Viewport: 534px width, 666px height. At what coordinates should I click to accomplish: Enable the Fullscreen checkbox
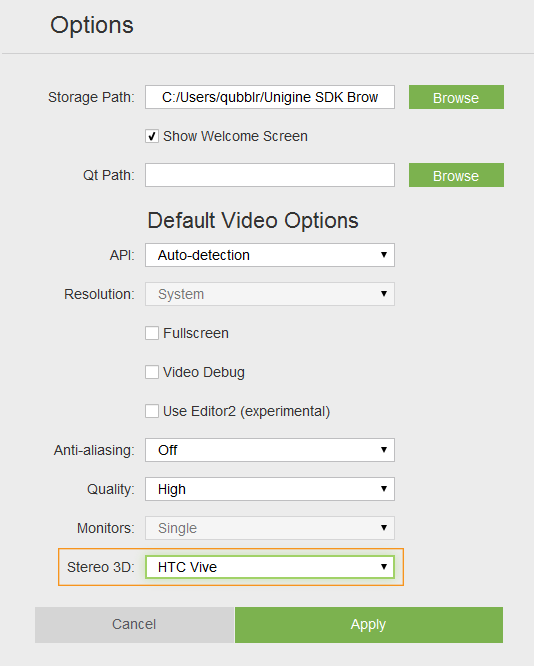click(x=152, y=333)
